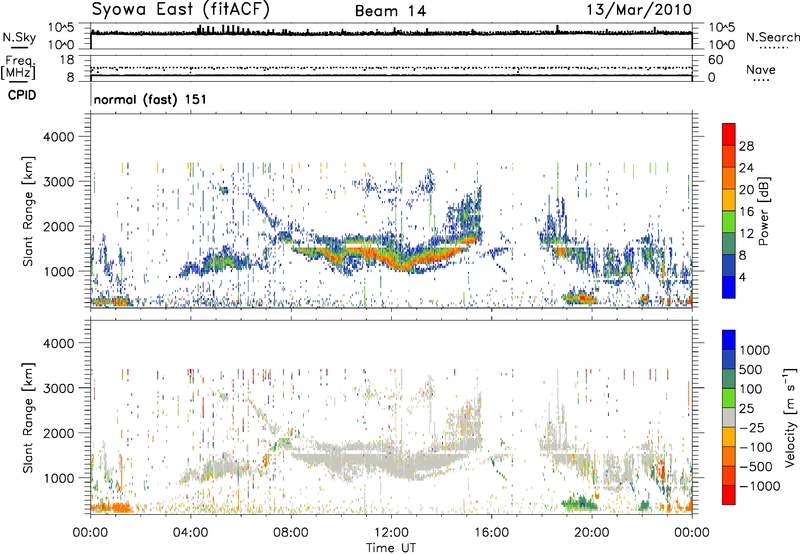Click the 'Time UT' axis label

coord(391,548)
